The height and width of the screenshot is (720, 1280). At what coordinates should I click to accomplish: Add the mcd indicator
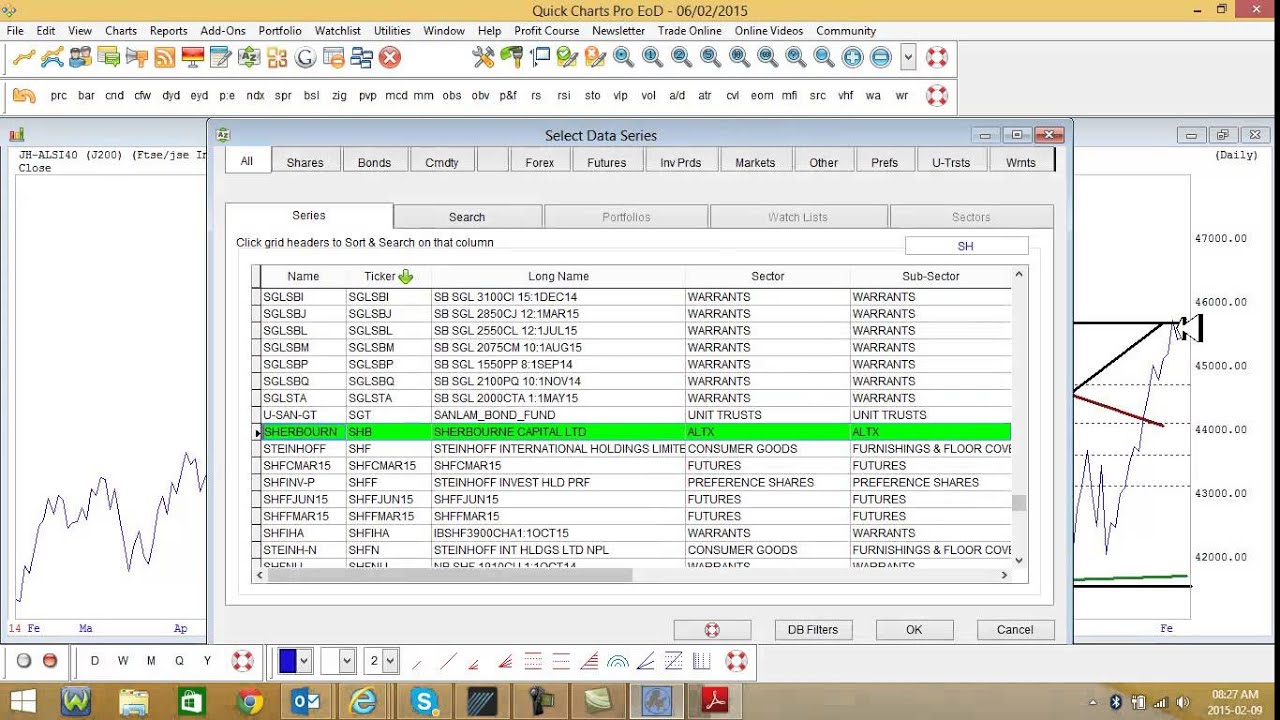(x=396, y=96)
